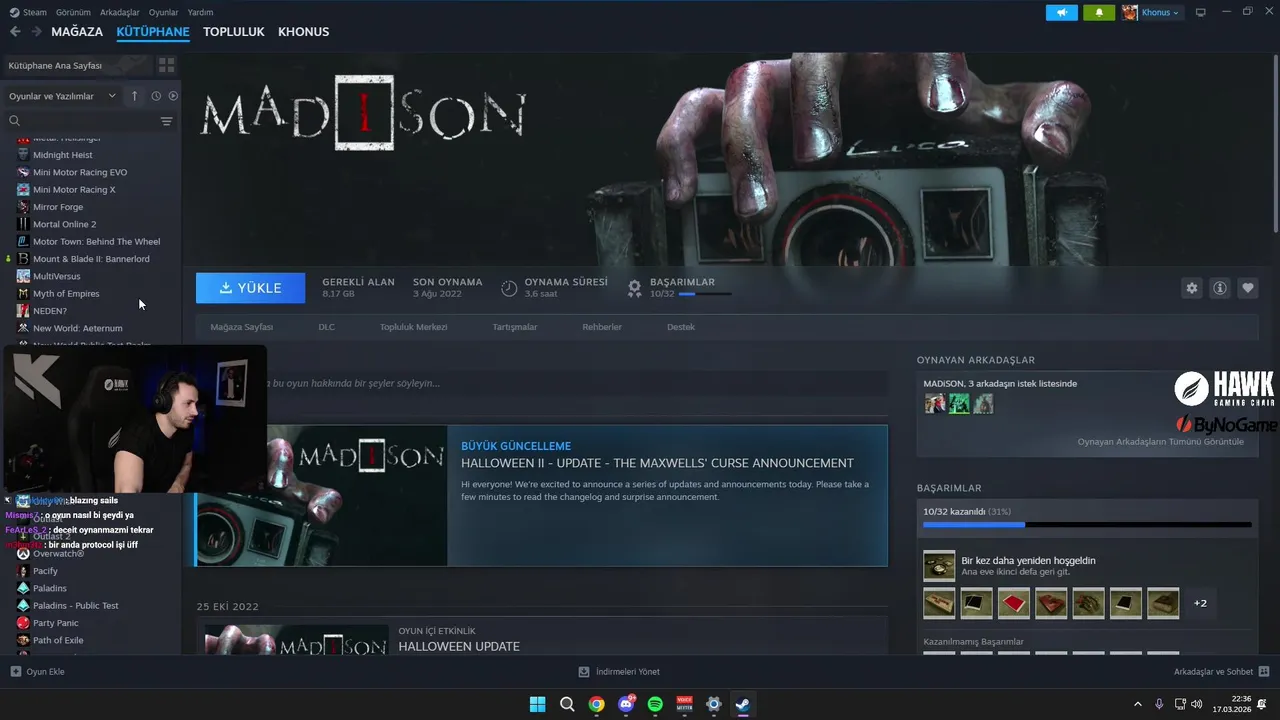Open the Arkadaşlar menu

[120, 12]
